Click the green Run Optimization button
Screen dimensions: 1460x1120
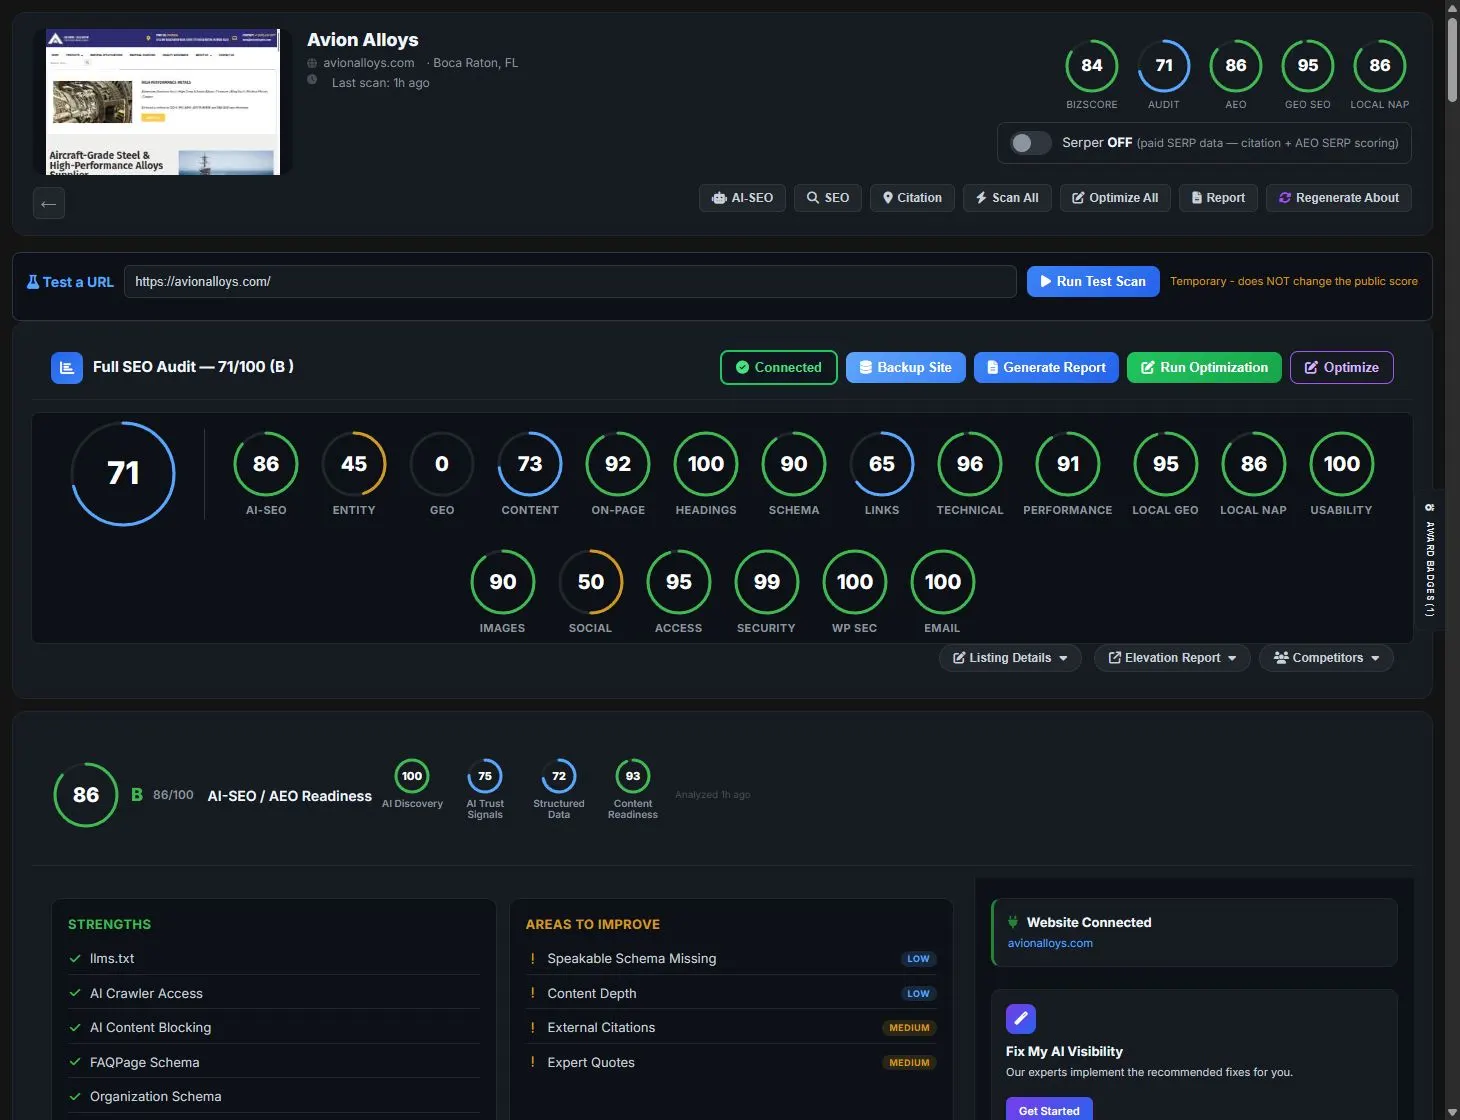(x=1204, y=368)
